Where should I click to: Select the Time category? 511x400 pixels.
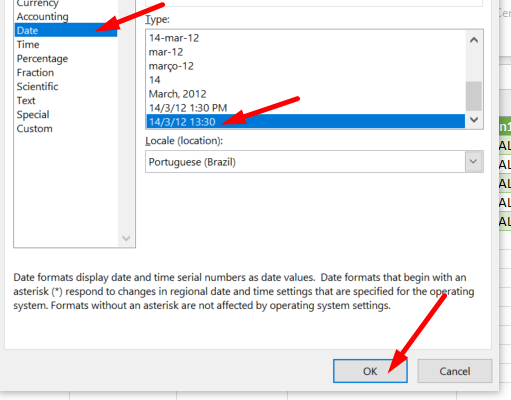click(28, 44)
